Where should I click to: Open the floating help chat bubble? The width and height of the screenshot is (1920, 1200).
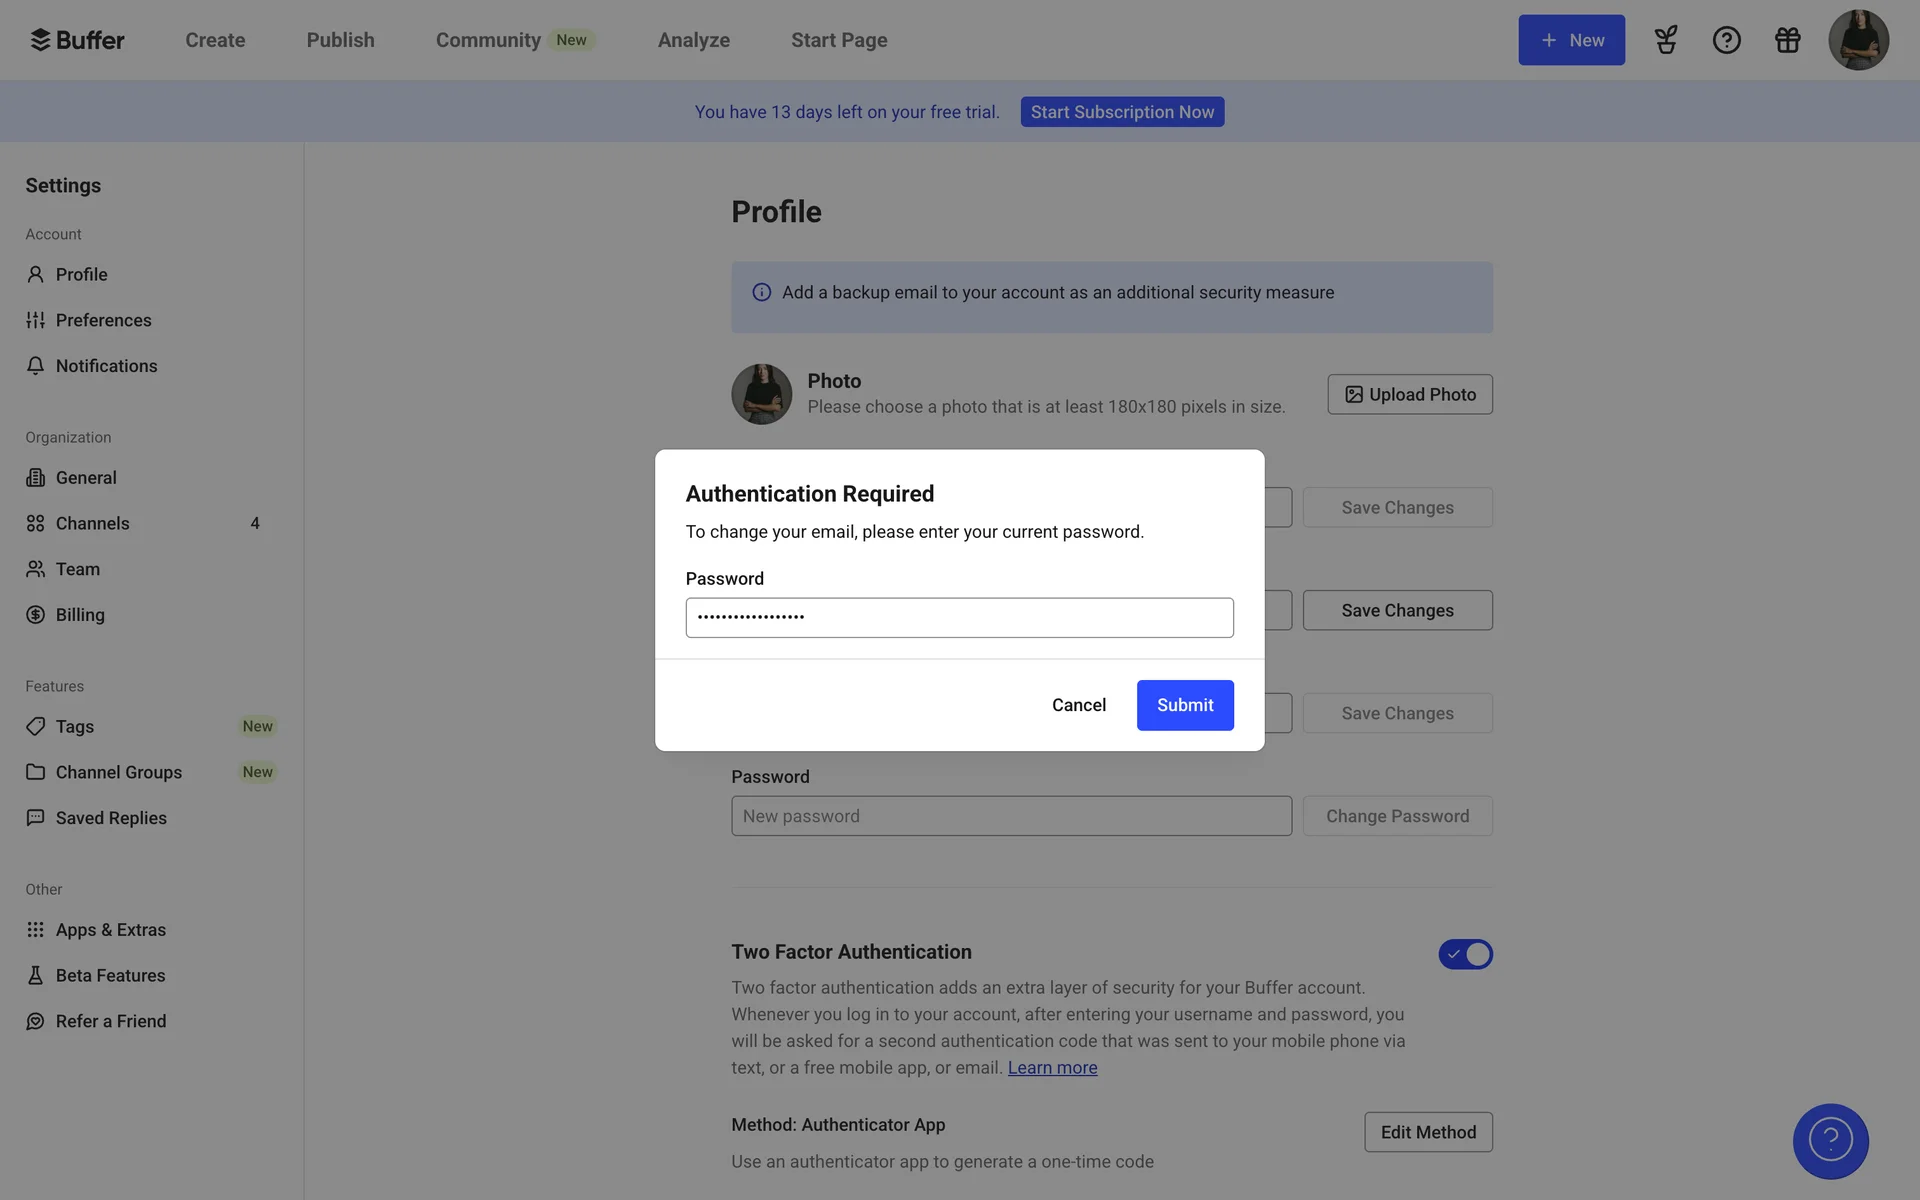(1830, 1141)
